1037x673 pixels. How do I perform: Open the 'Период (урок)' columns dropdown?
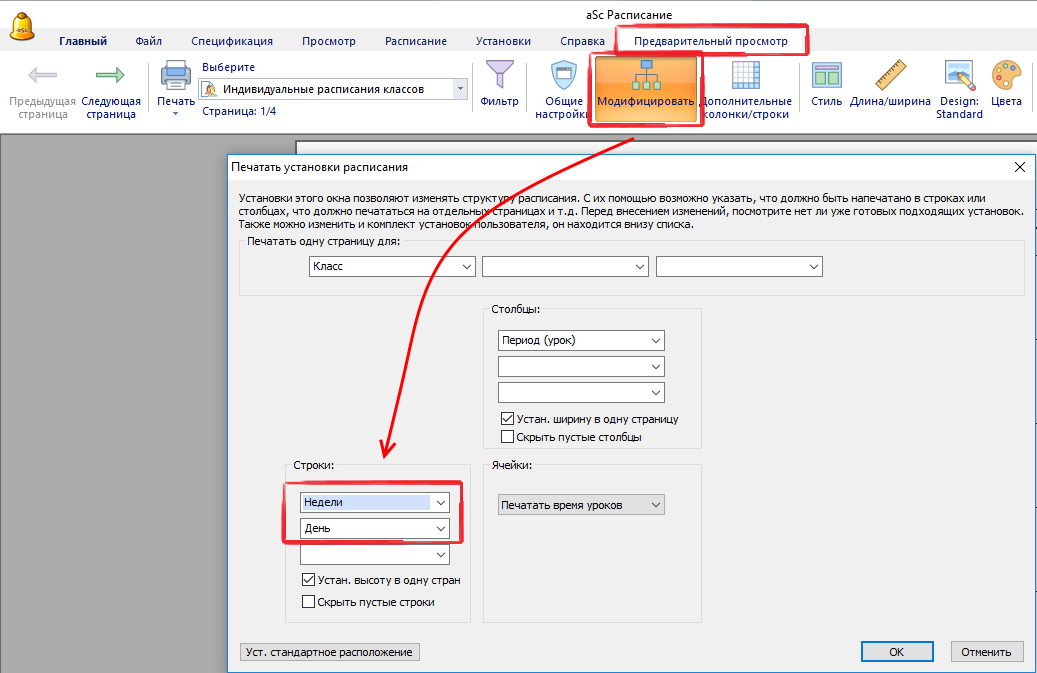click(656, 340)
